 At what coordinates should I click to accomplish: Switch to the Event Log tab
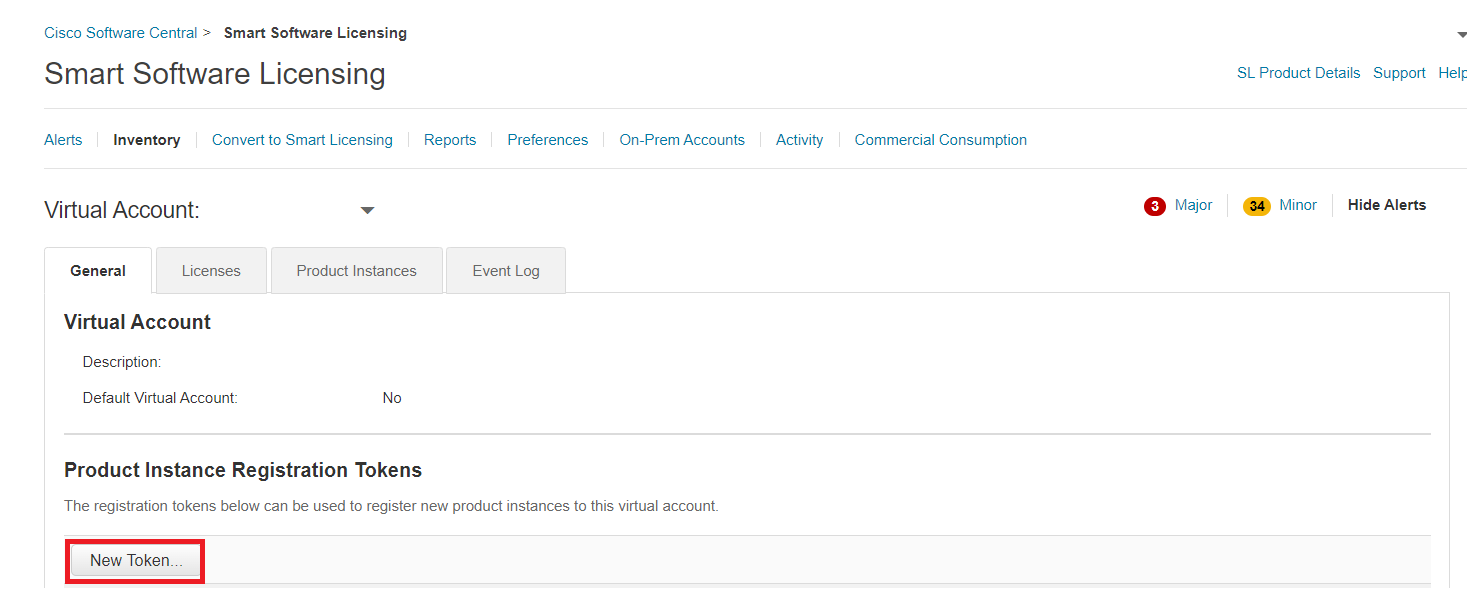click(506, 271)
